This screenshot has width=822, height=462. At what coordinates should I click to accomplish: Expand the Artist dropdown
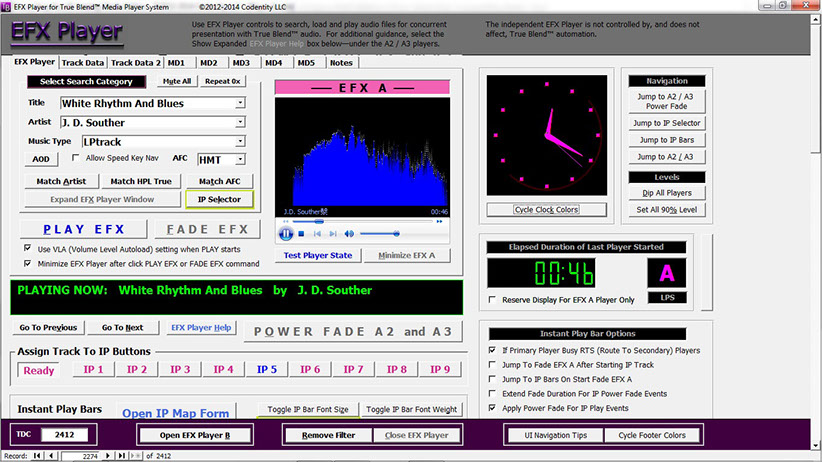click(x=241, y=123)
